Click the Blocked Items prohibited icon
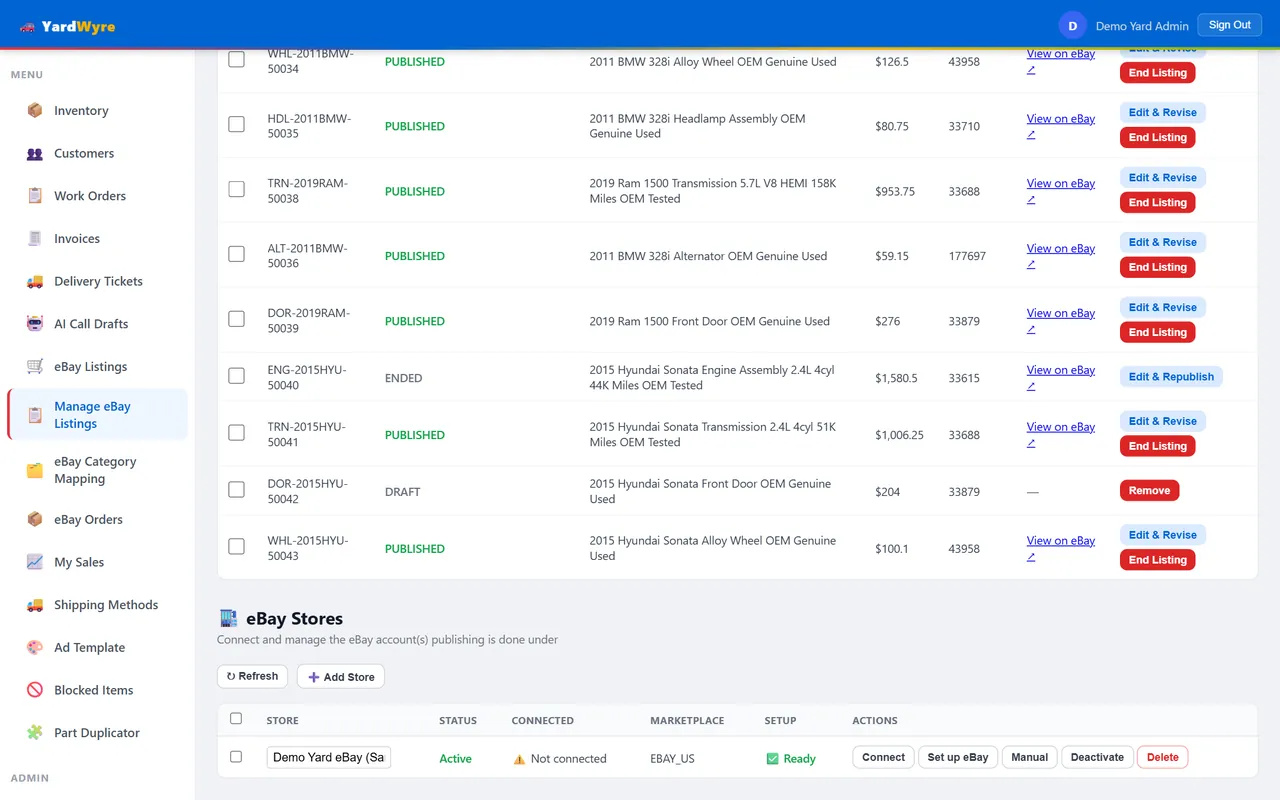The width and height of the screenshot is (1280, 800). (x=35, y=690)
